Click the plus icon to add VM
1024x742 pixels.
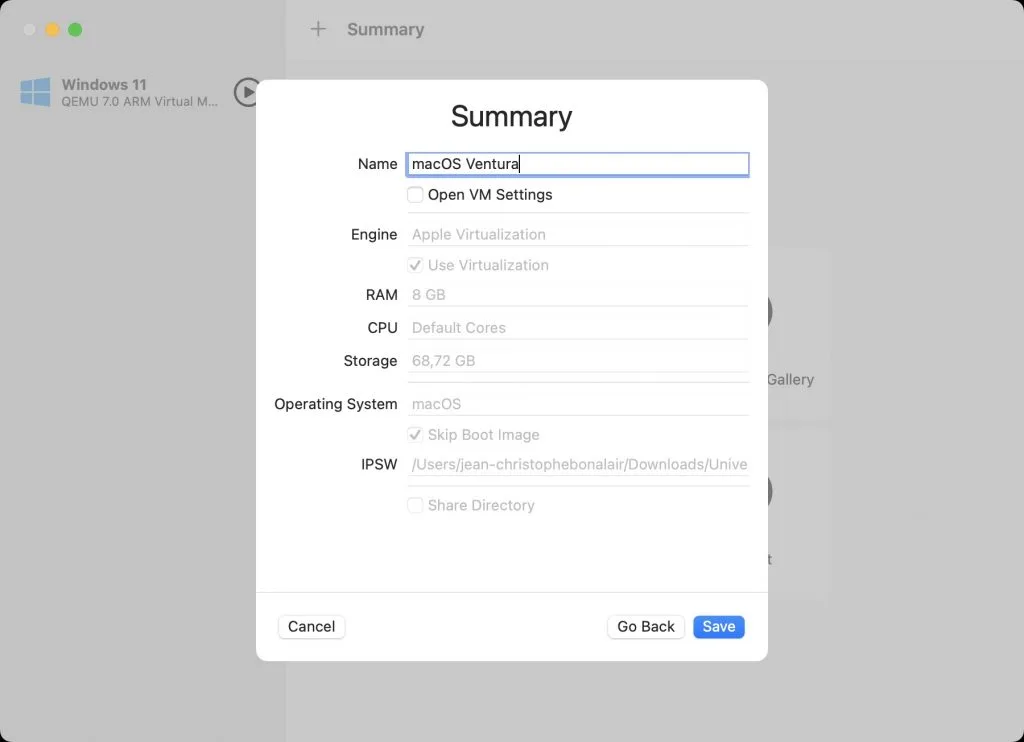318,29
